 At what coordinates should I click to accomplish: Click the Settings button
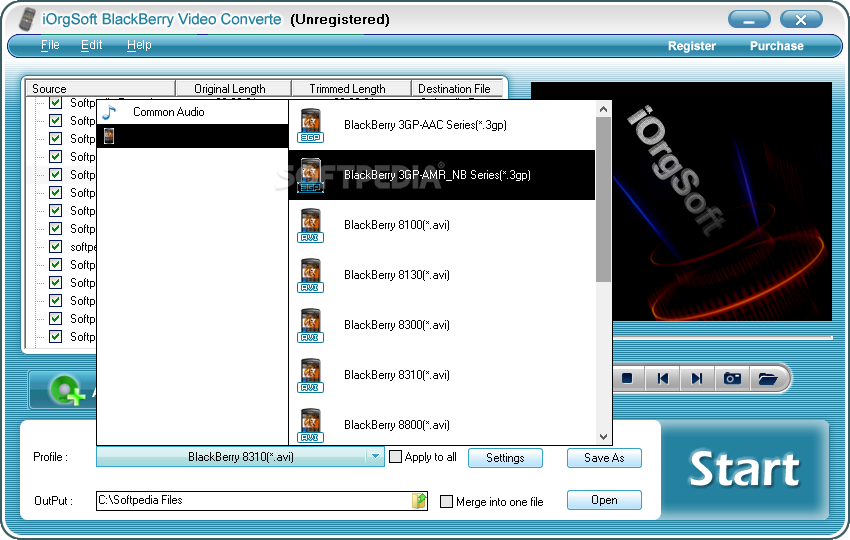pyautogui.click(x=505, y=458)
